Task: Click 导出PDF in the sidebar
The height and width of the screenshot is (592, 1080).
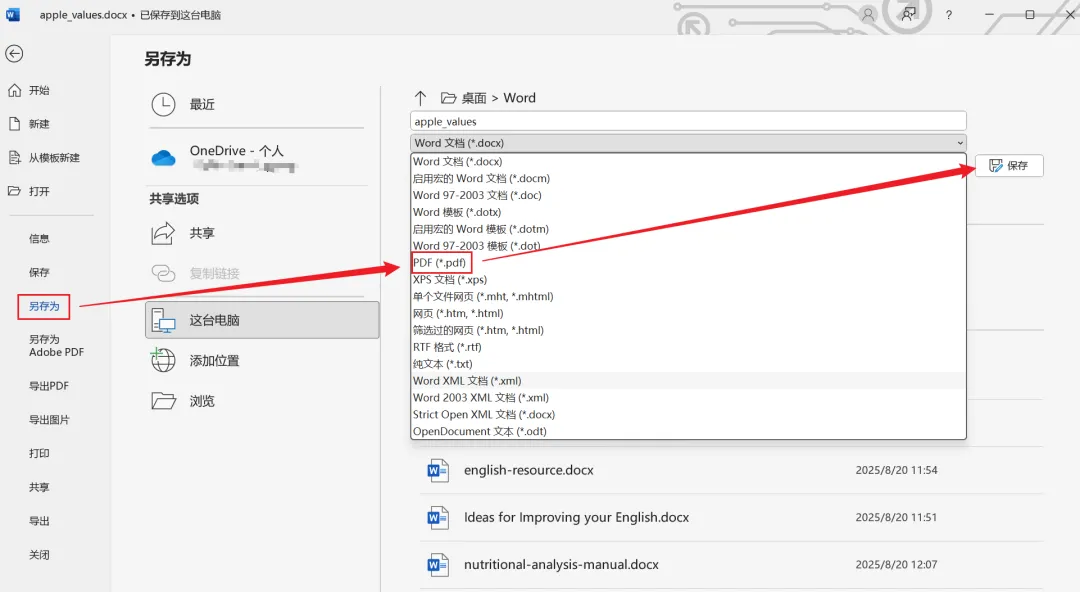Action: 49,386
